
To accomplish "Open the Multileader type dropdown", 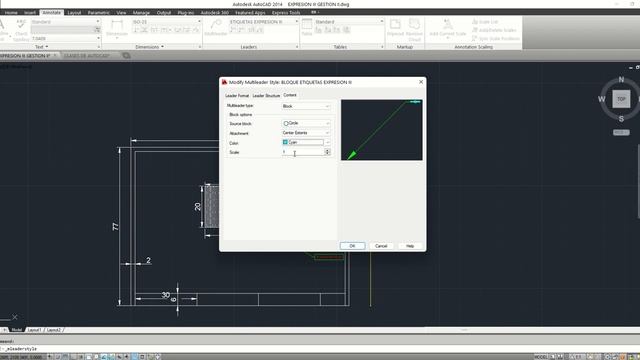I will point(306,106).
